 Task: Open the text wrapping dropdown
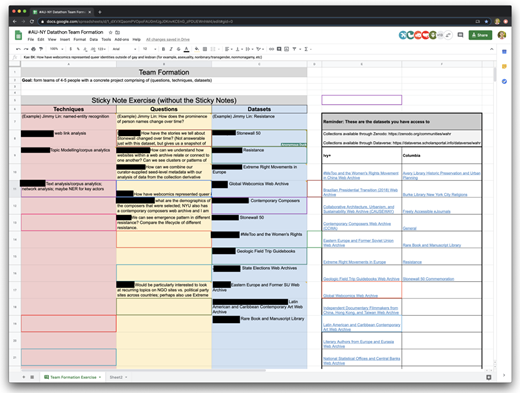[x=249, y=49]
